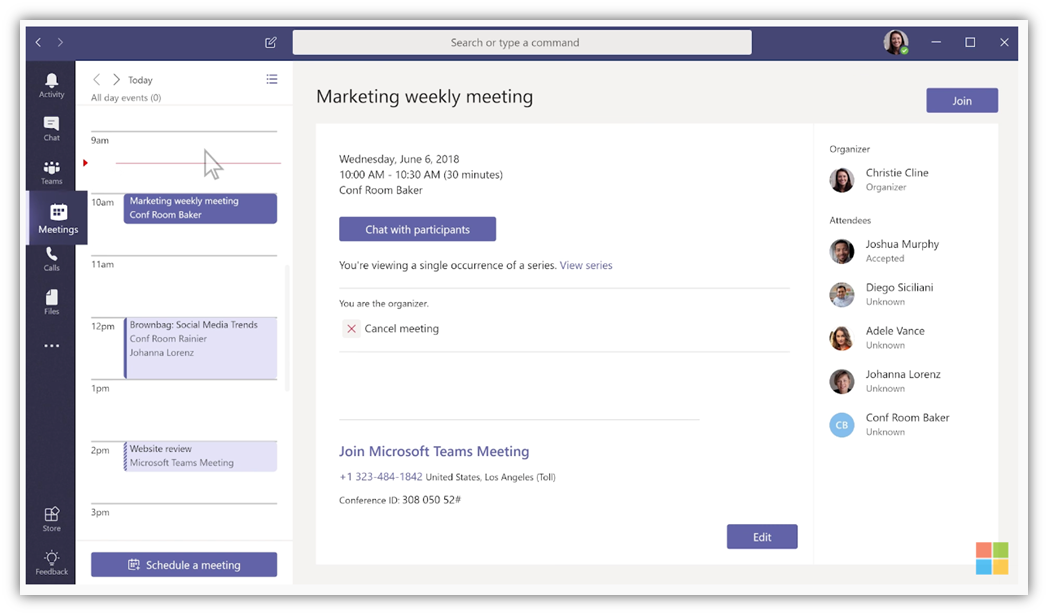Open the Teams section
Image resolution: width=1048 pixels, height=615 pixels.
pyautogui.click(x=51, y=171)
